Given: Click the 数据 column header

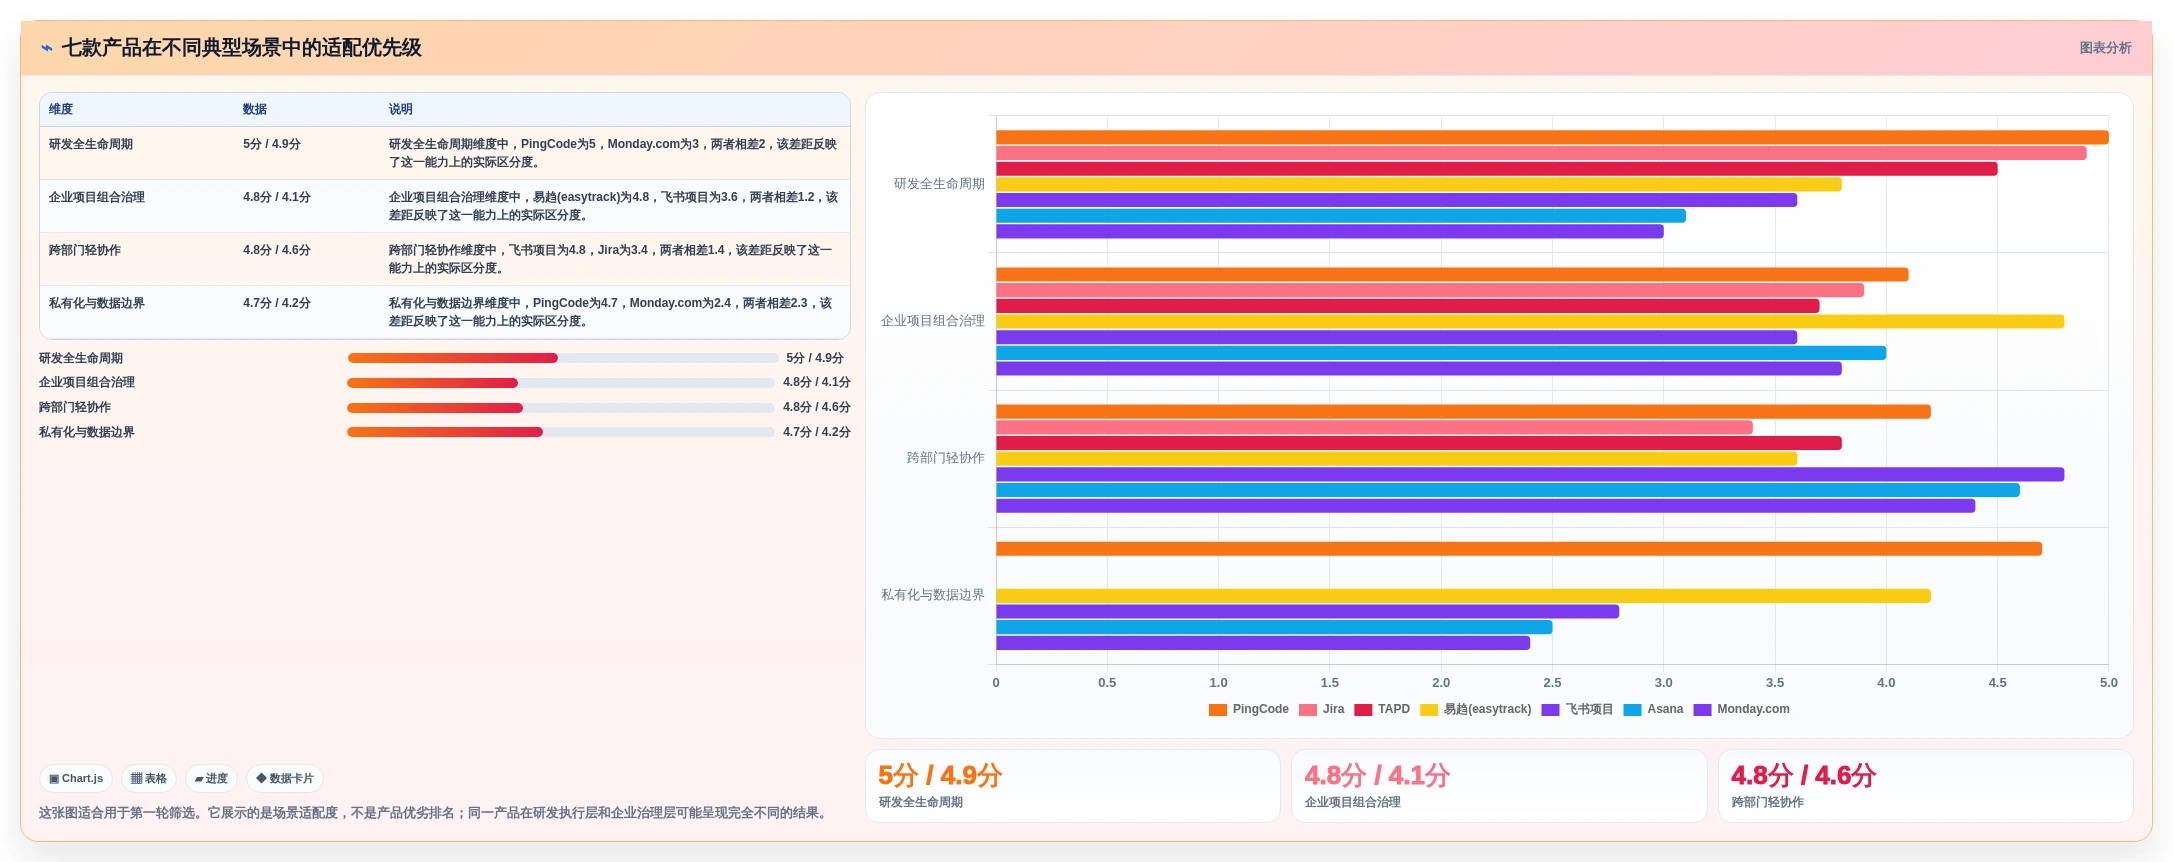Looking at the screenshot, I should click(255, 109).
